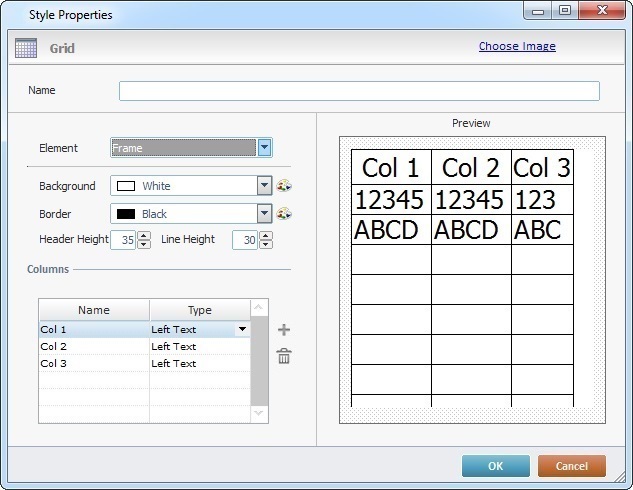This screenshot has width=633, height=490.
Task: Increase the Header Height value
Action: point(144,236)
